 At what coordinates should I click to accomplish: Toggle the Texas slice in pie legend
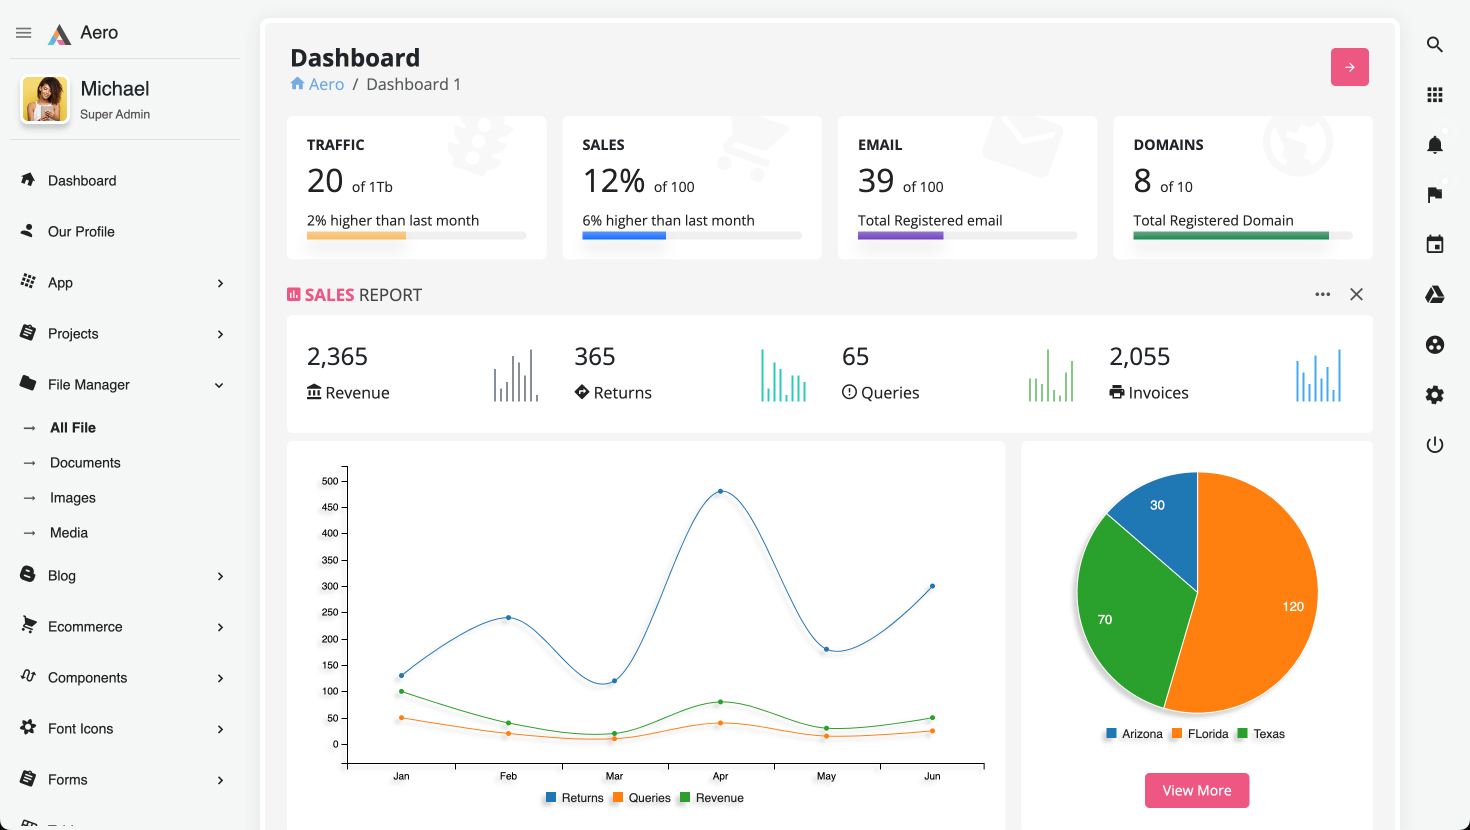(1261, 734)
